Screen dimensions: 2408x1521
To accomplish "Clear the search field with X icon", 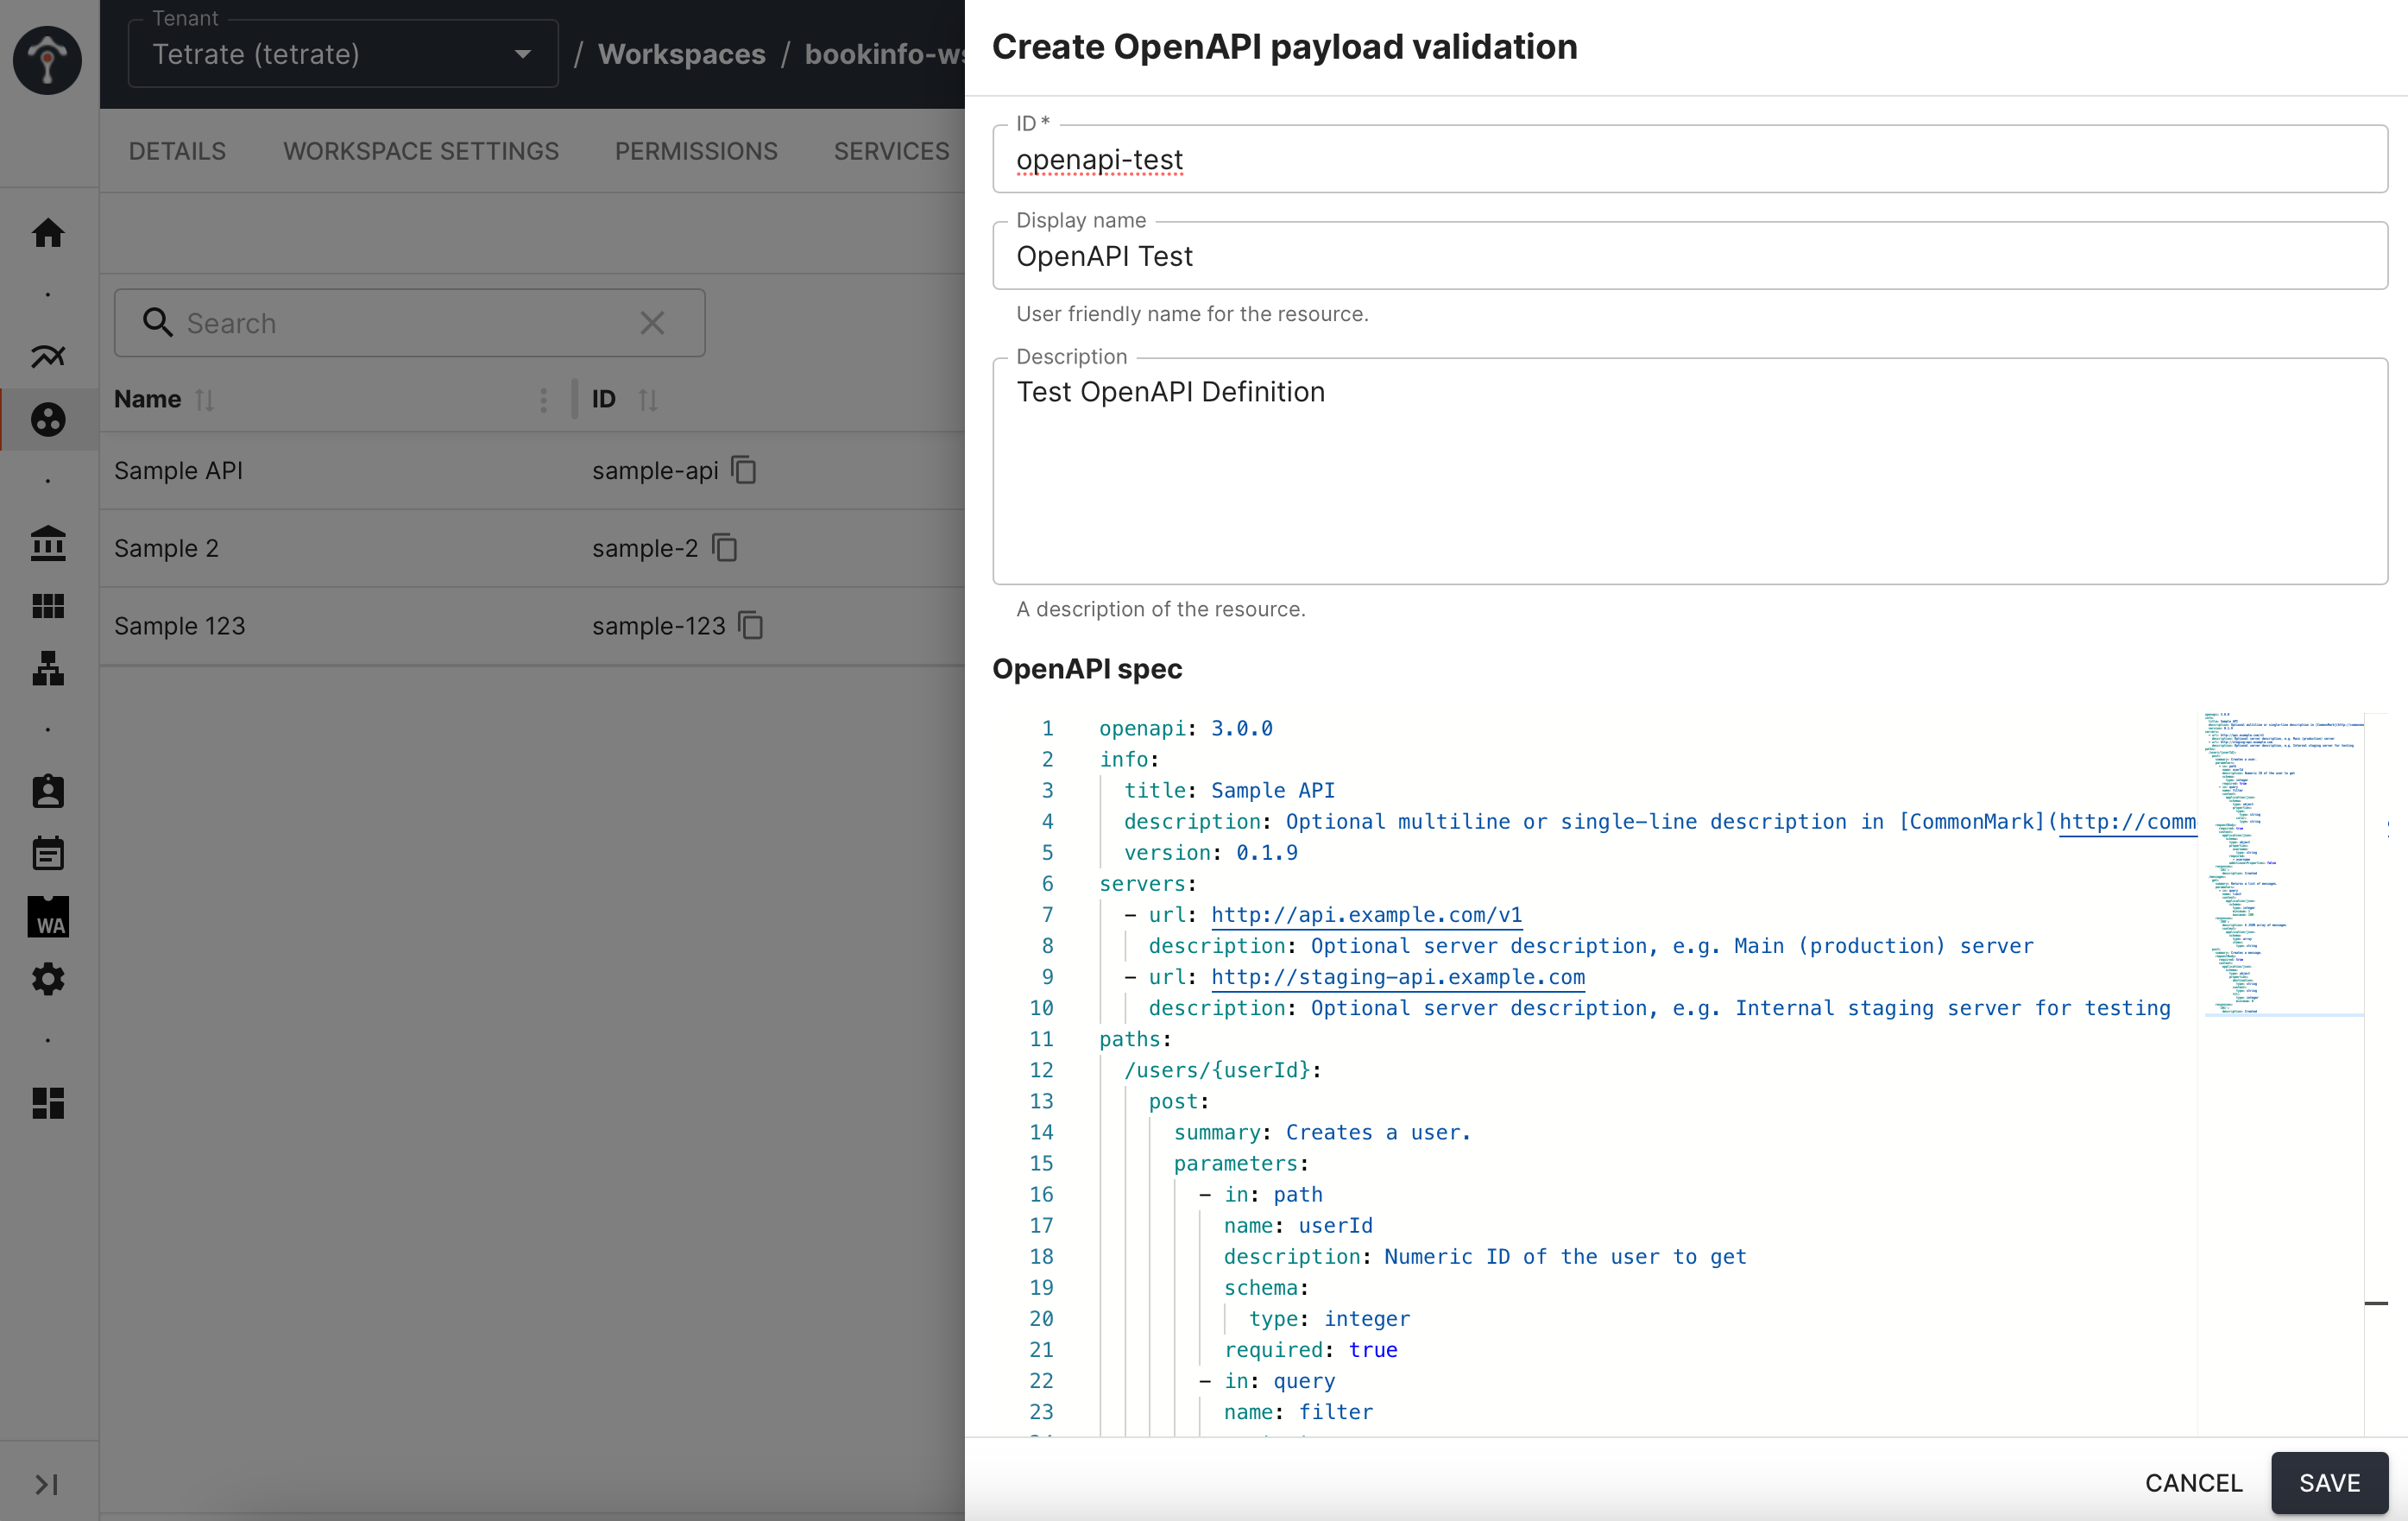I will [652, 323].
